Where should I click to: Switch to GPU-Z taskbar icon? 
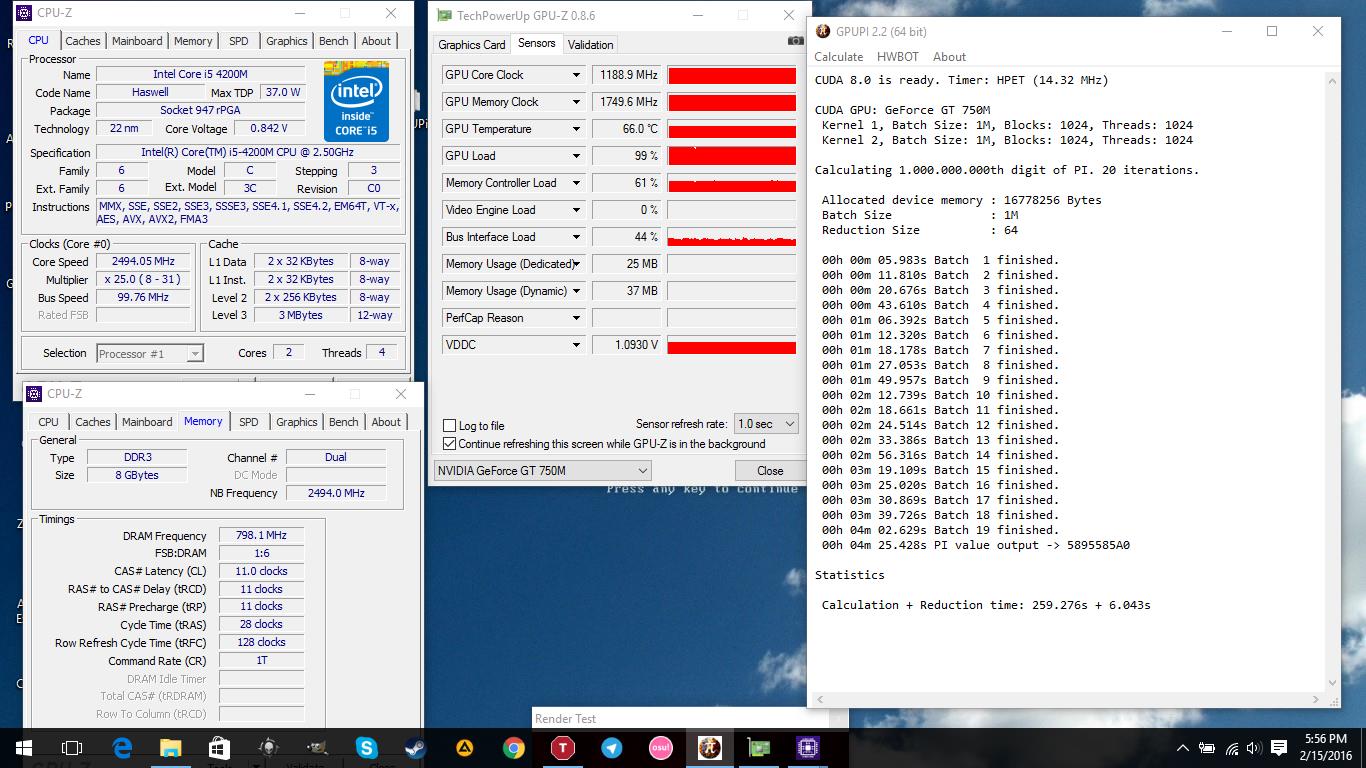coord(759,748)
